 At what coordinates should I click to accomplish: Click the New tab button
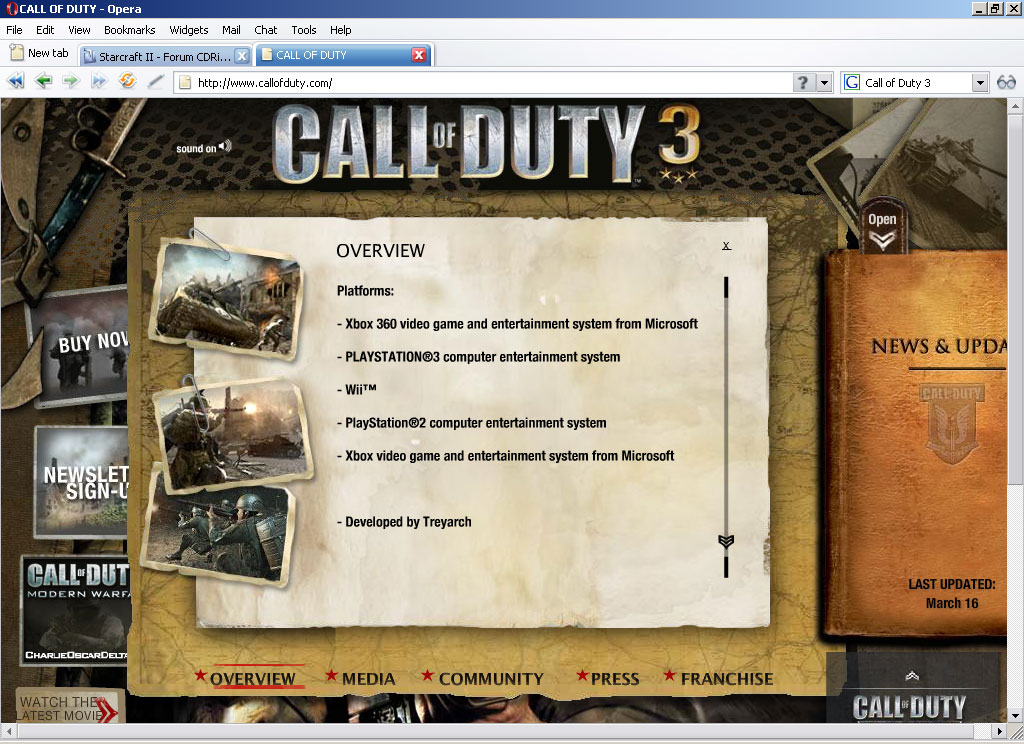click(x=40, y=54)
